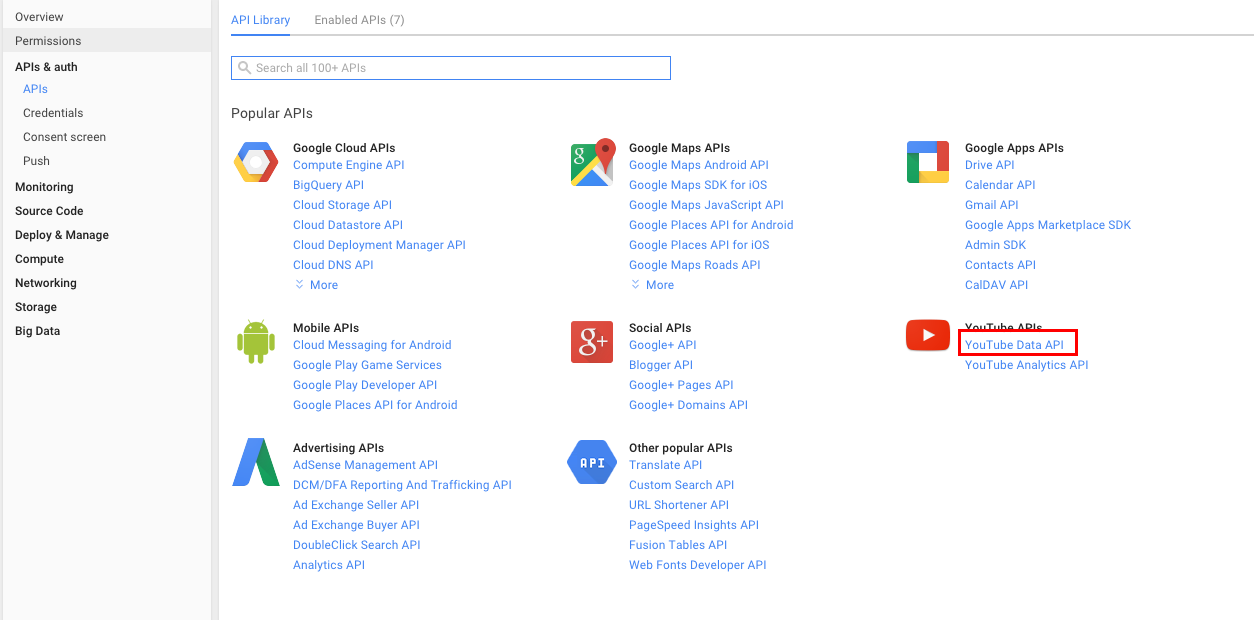Focus the Search all 100+ APIs field
The width and height of the screenshot is (1254, 620).
pyautogui.click(x=451, y=68)
